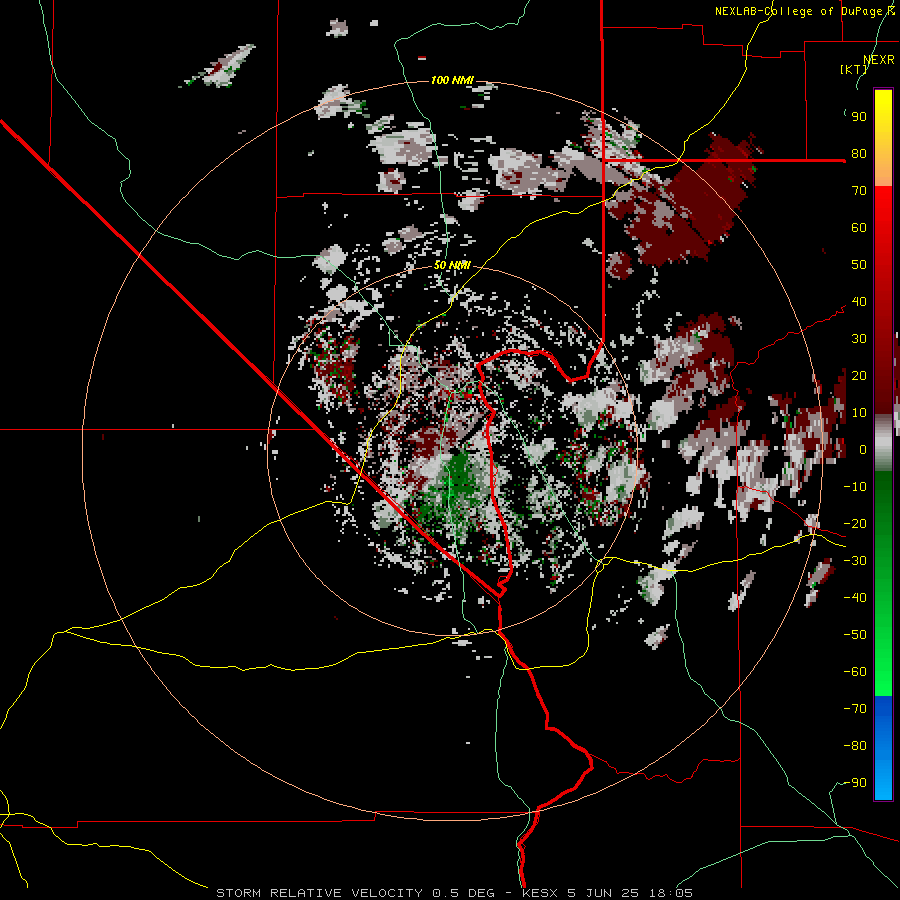Viewport: 900px width, 900px height.
Task: Click the -50 value on velocity scale
Action: tap(855, 635)
